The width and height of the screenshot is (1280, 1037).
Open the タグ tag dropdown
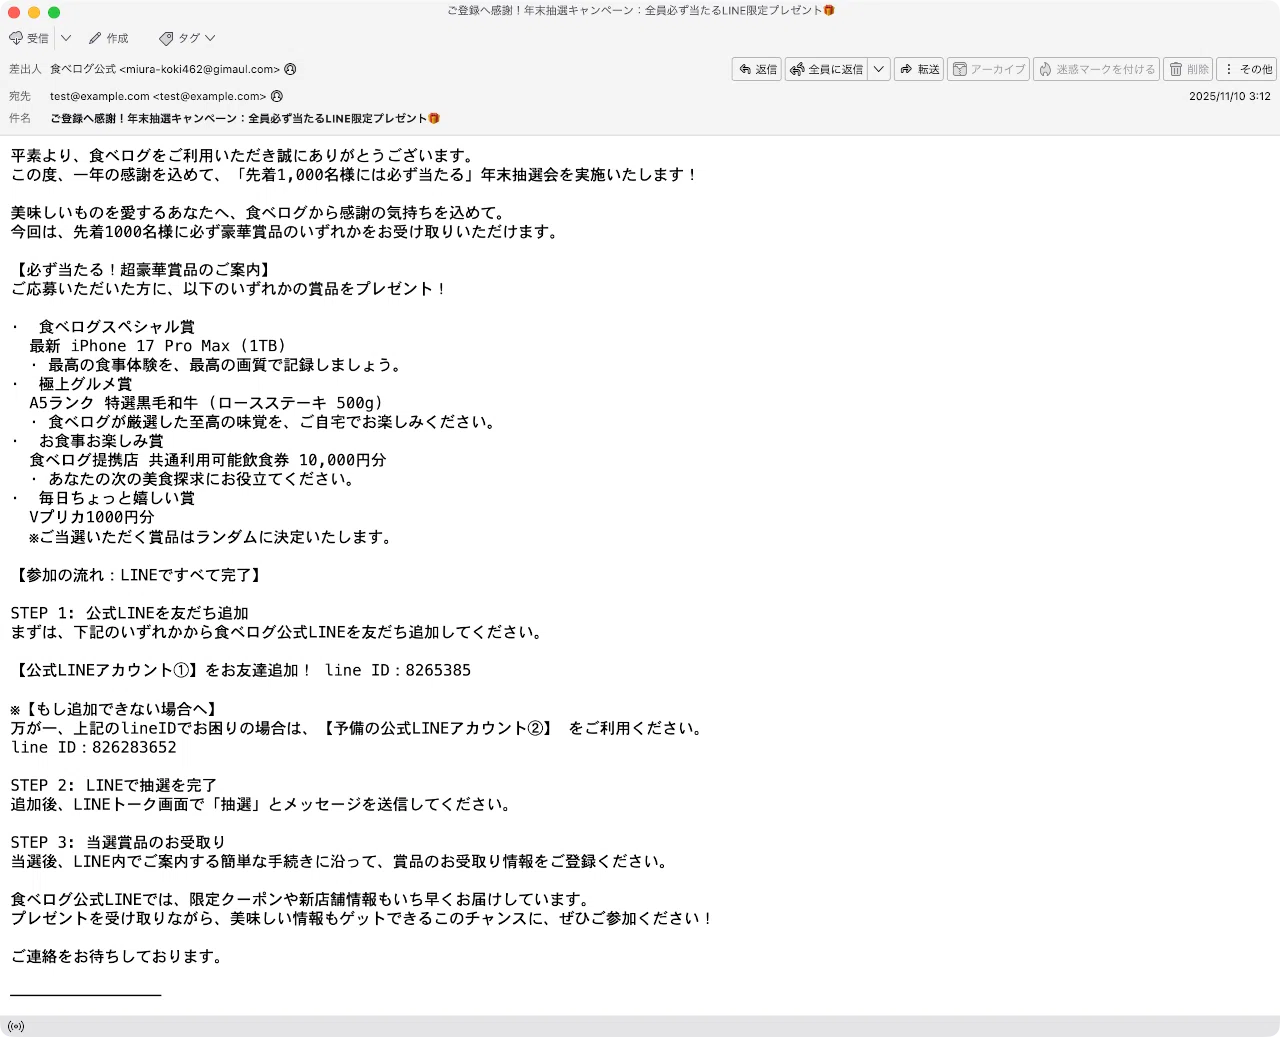[187, 38]
